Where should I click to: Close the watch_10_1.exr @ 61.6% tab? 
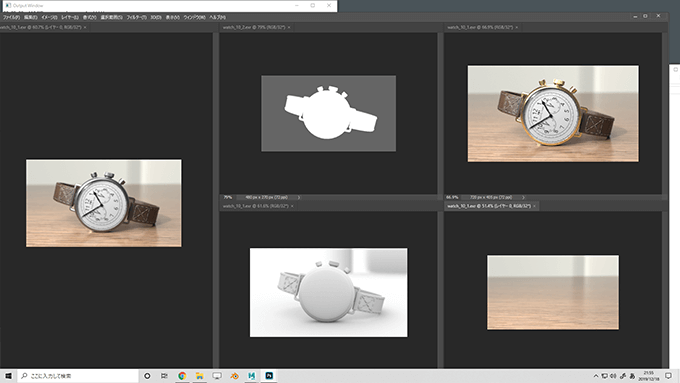coord(292,206)
